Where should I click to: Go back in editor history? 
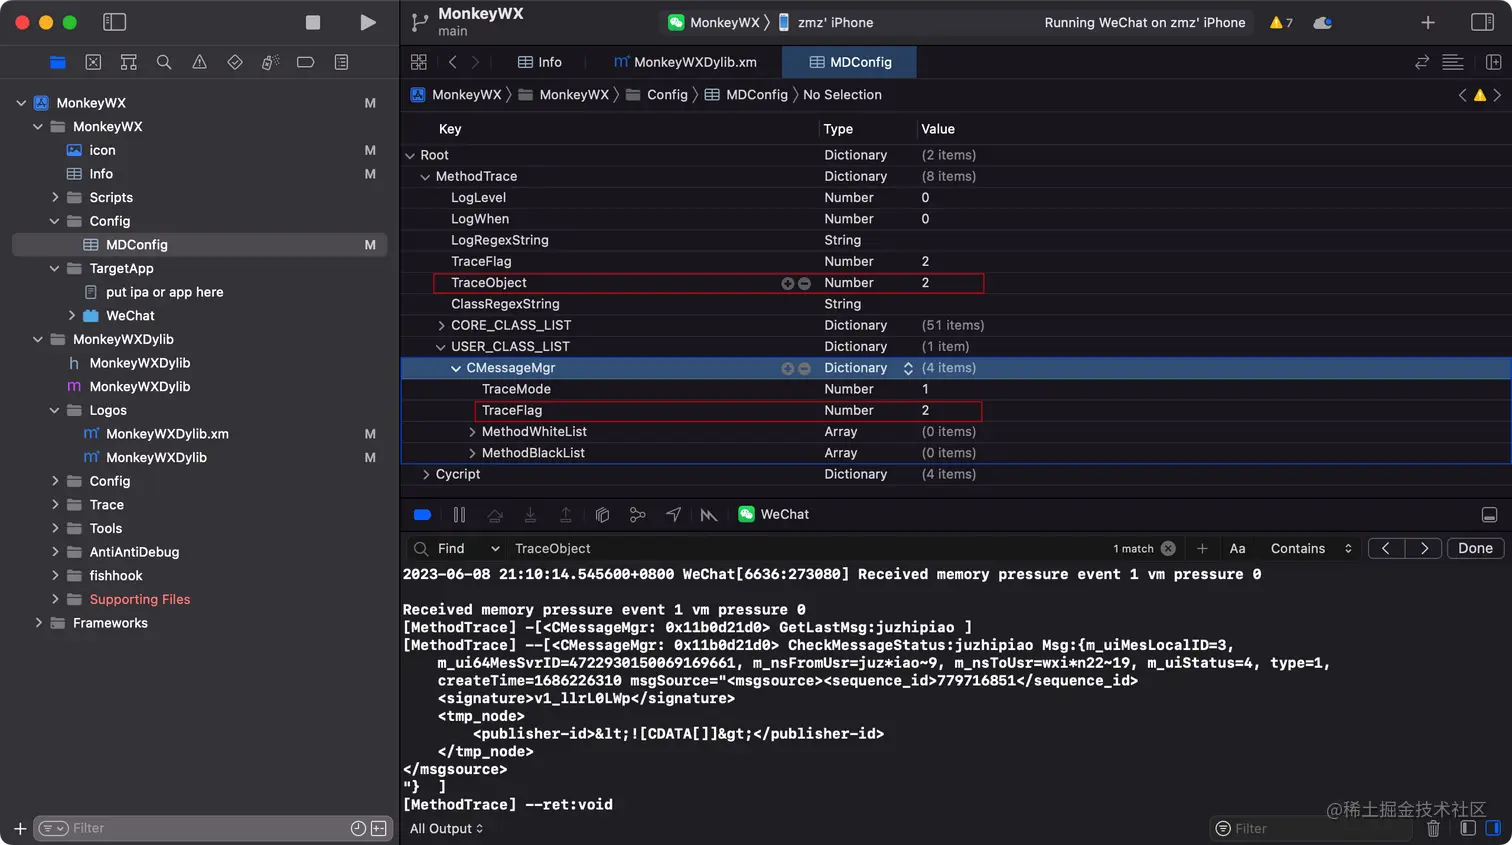pyautogui.click(x=453, y=62)
